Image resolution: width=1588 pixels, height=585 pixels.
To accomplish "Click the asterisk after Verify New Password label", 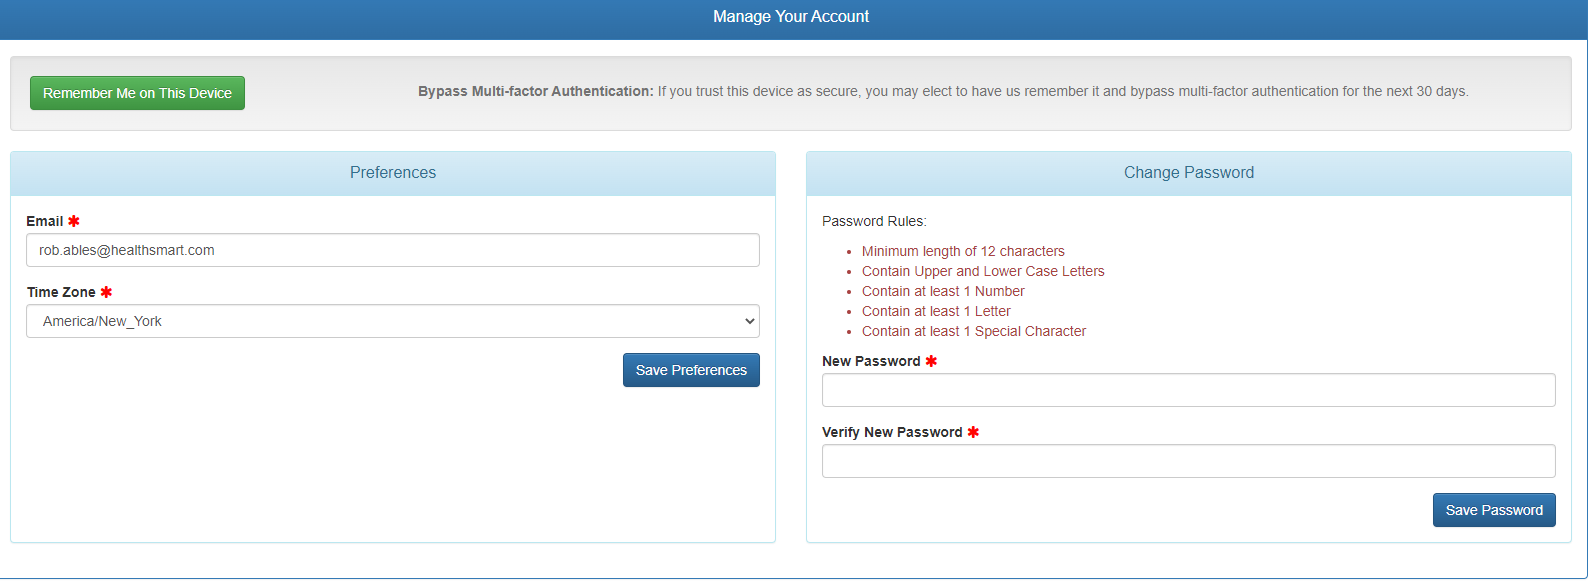I will coord(973,432).
